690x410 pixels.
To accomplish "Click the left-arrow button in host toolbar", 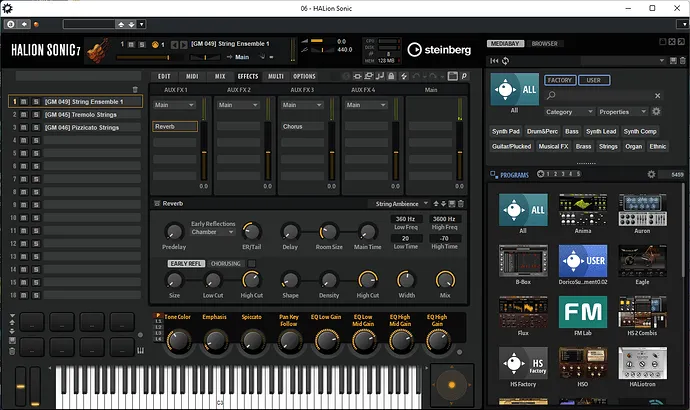I will pos(24,24).
